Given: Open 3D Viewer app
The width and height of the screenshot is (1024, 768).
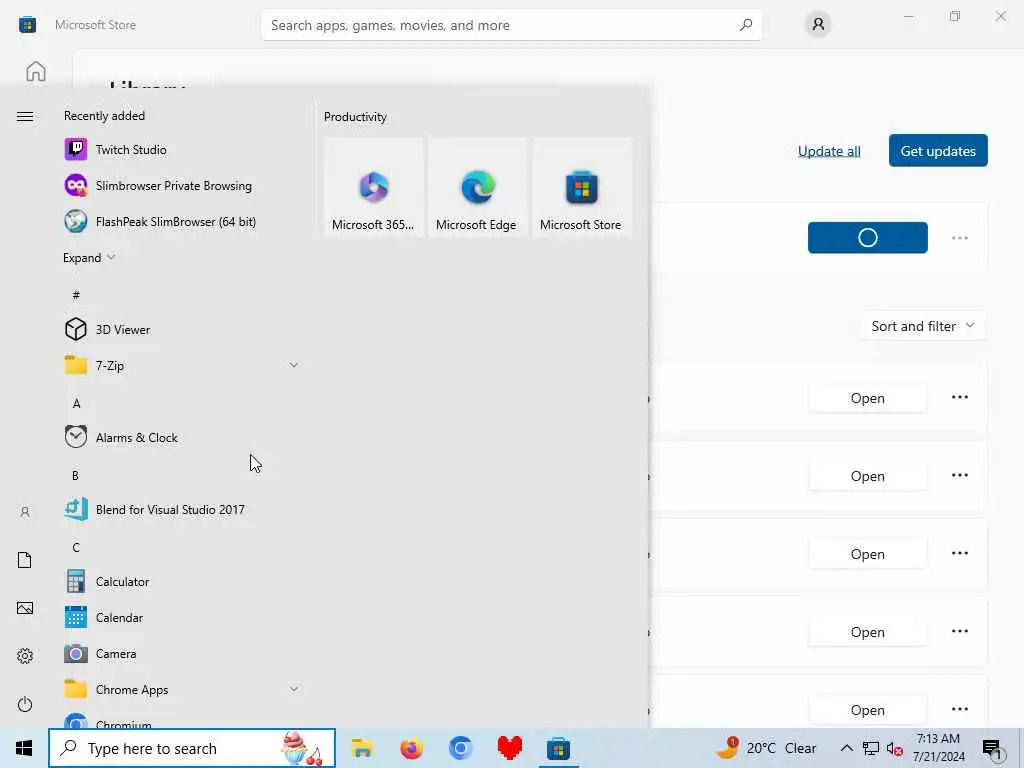Looking at the screenshot, I should 182,330.
